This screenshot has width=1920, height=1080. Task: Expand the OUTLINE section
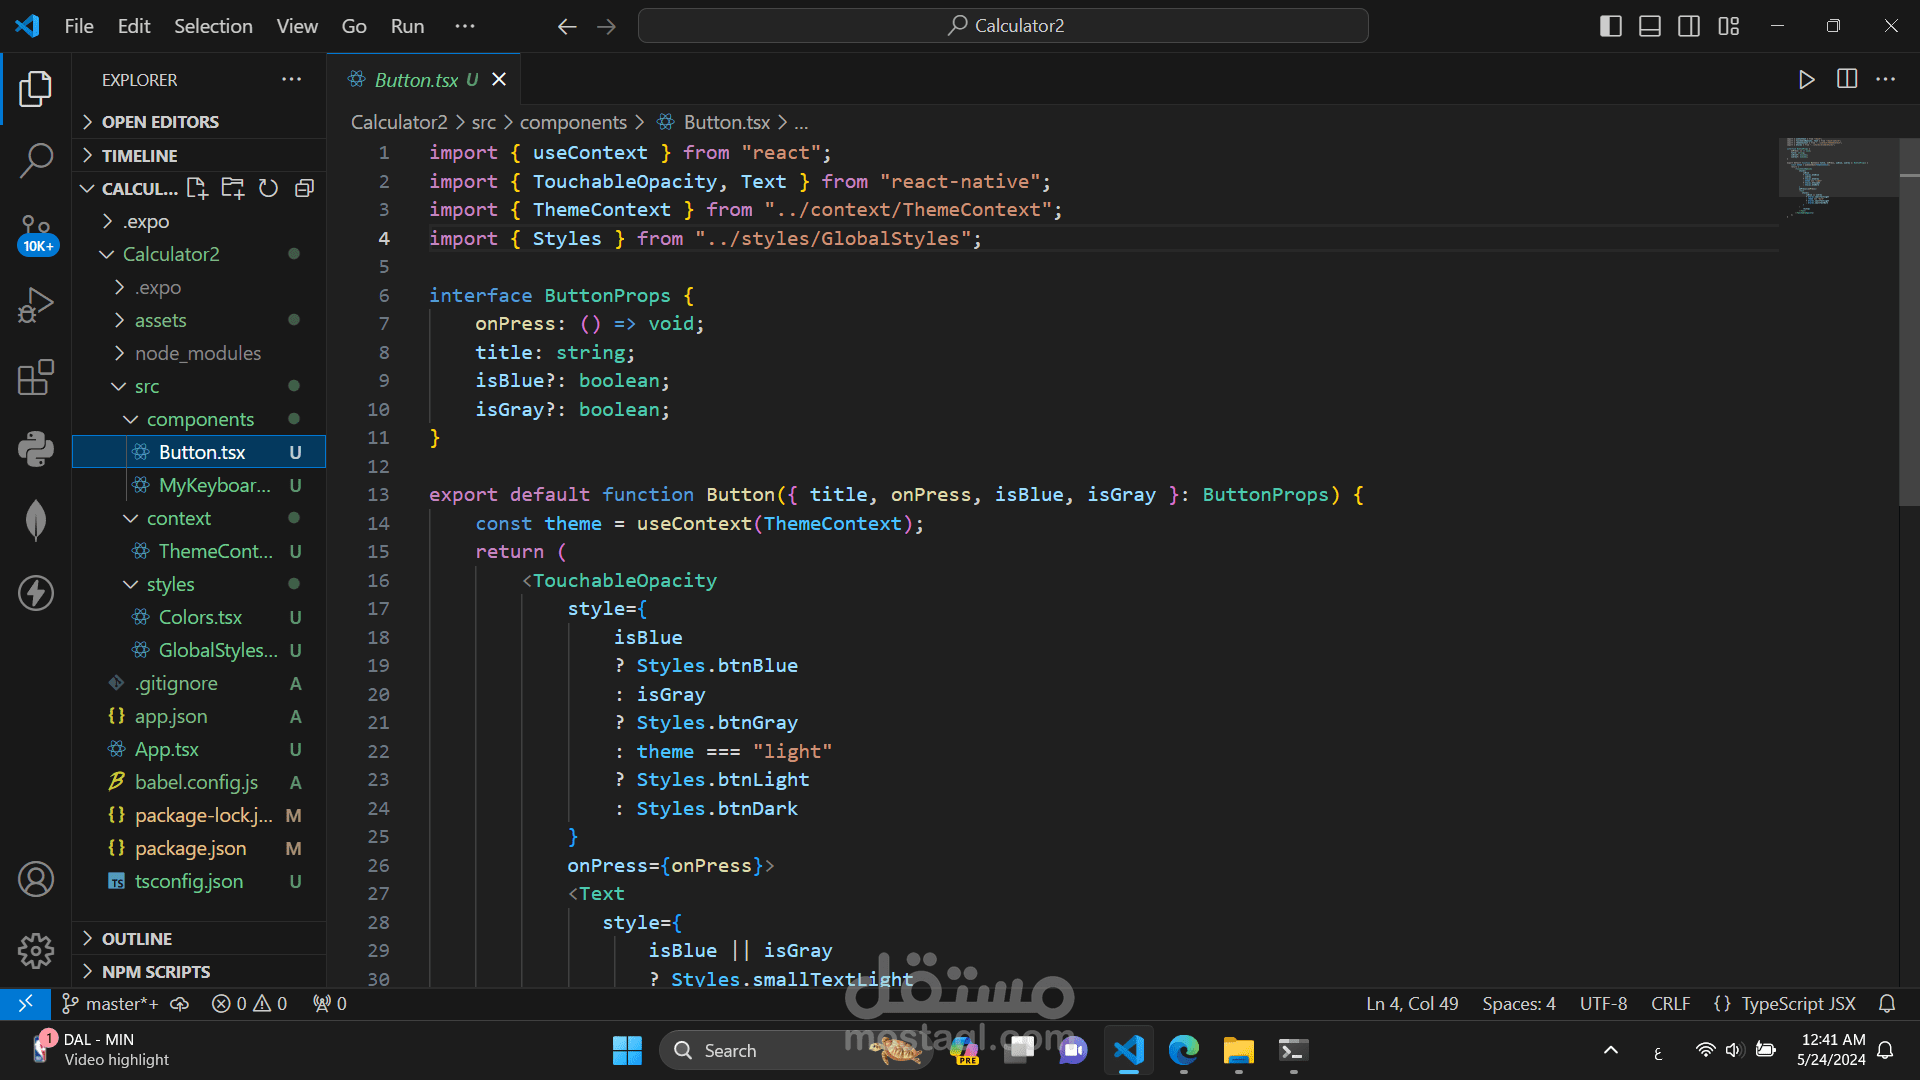coord(137,938)
